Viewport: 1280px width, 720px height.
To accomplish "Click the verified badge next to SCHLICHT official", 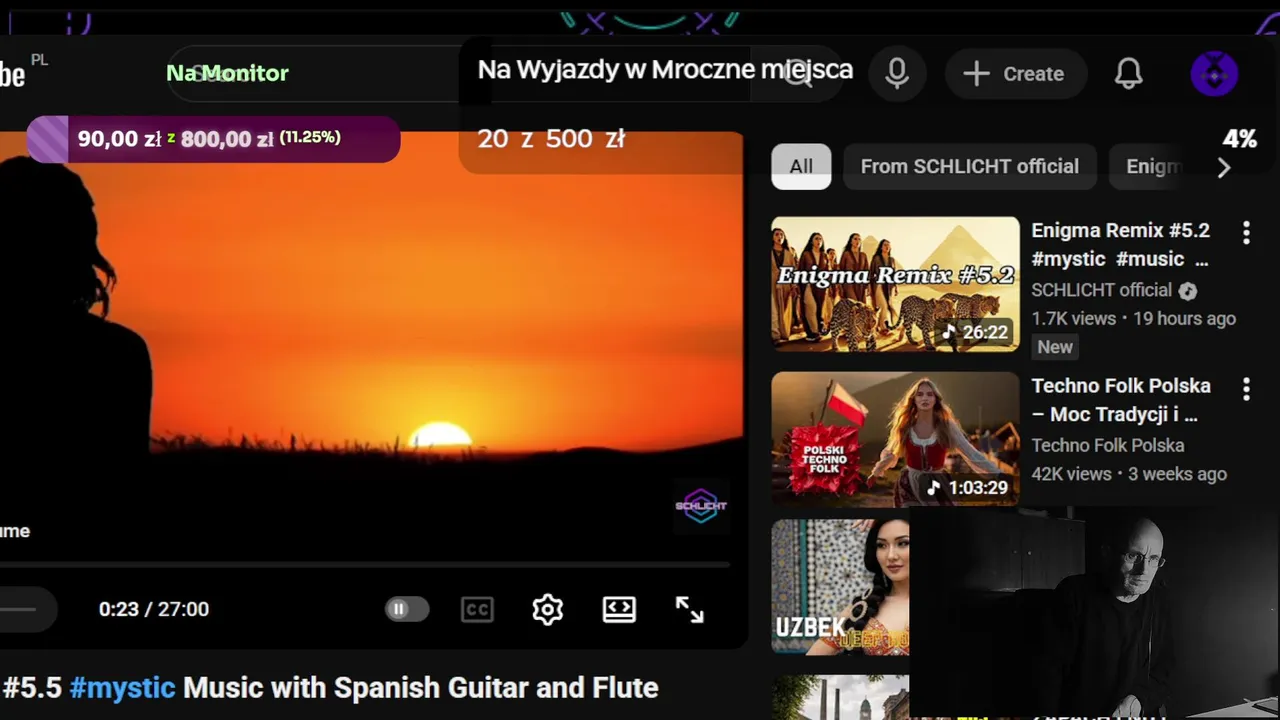I will (1187, 291).
